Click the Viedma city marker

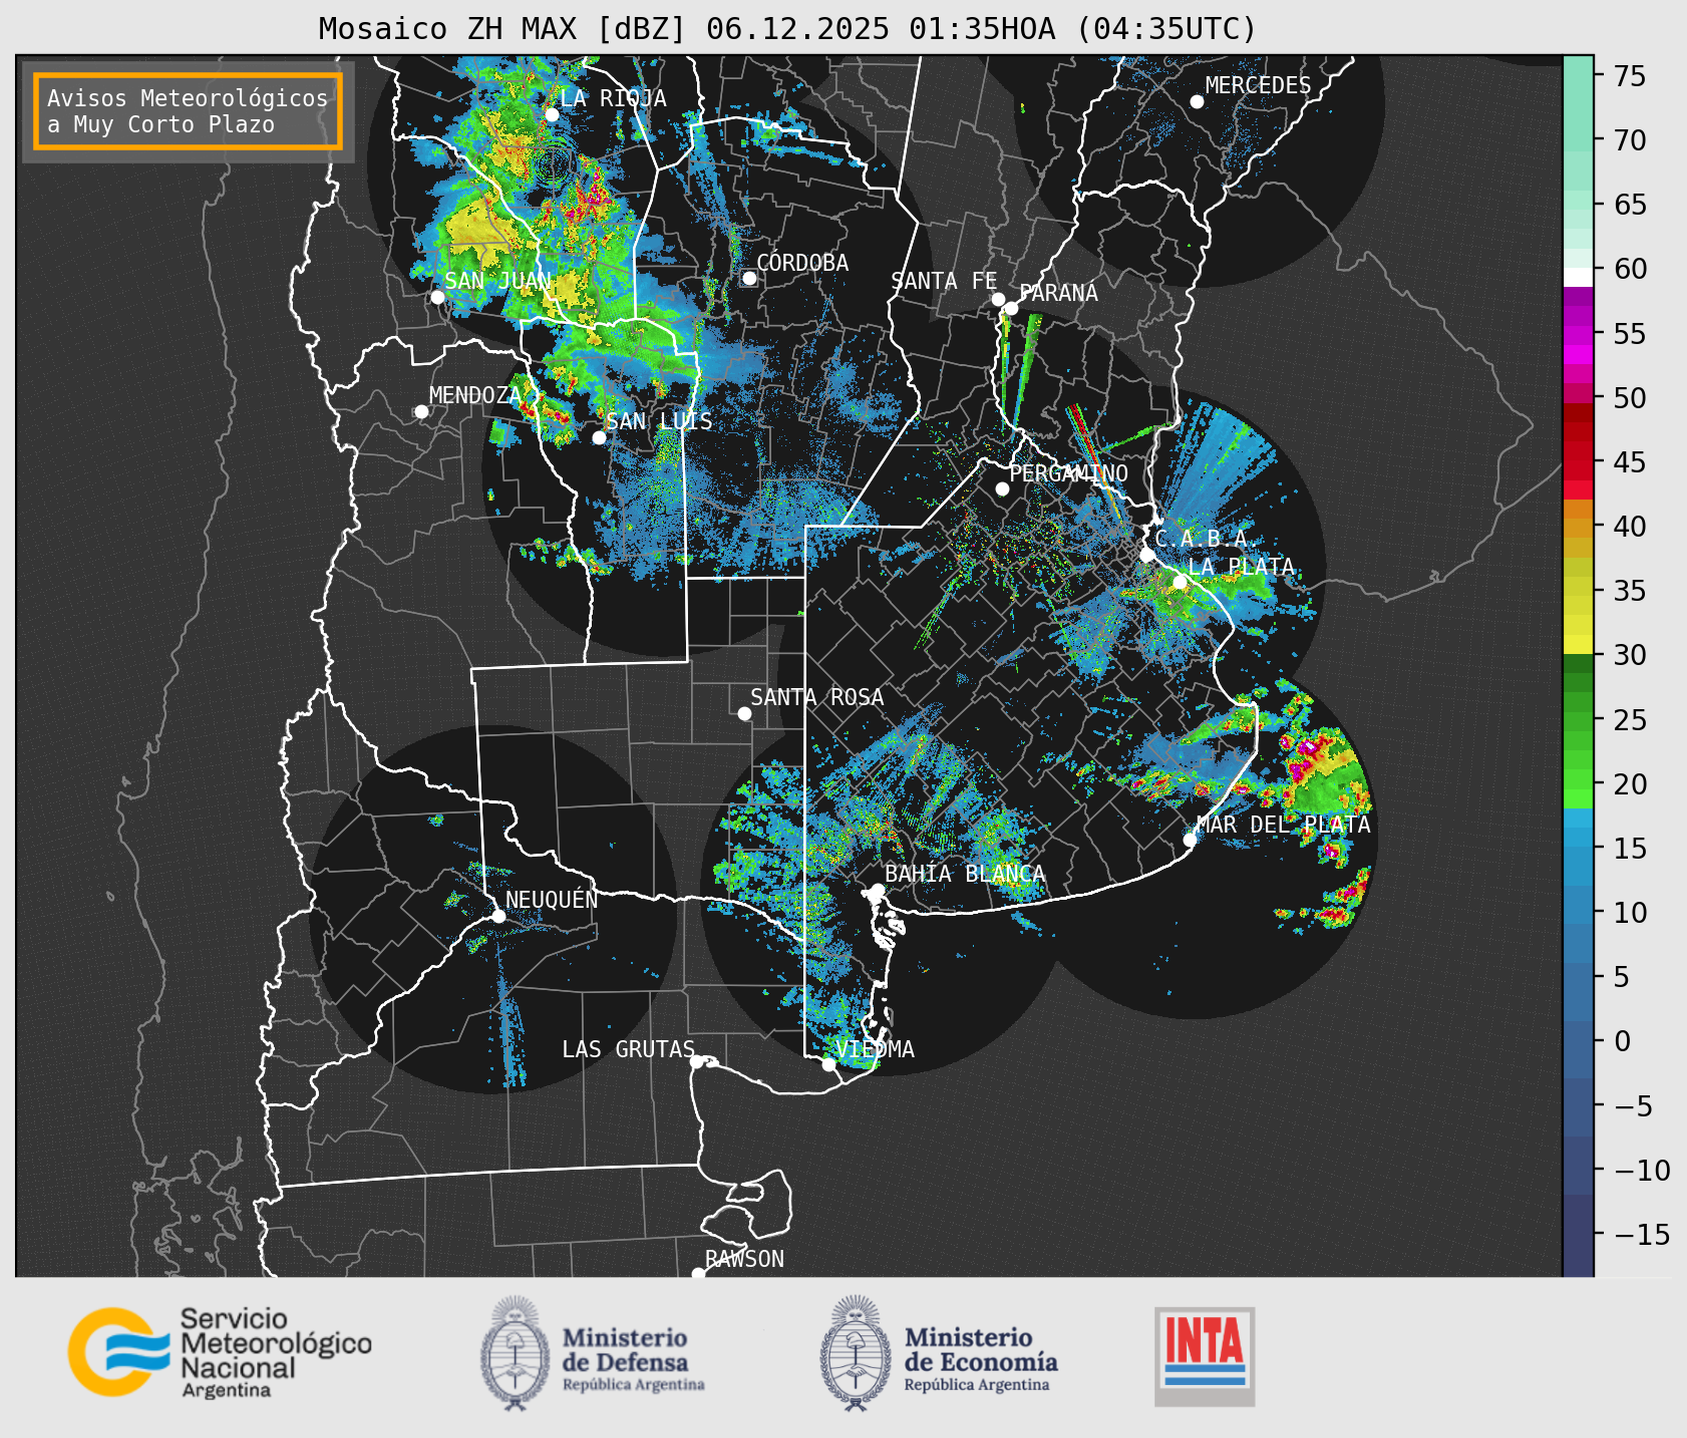[x=829, y=1064]
